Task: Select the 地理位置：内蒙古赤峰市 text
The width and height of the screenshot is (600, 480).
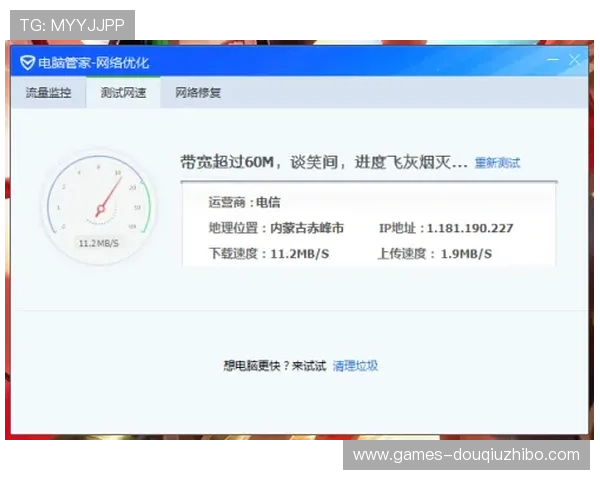Action: (276, 228)
